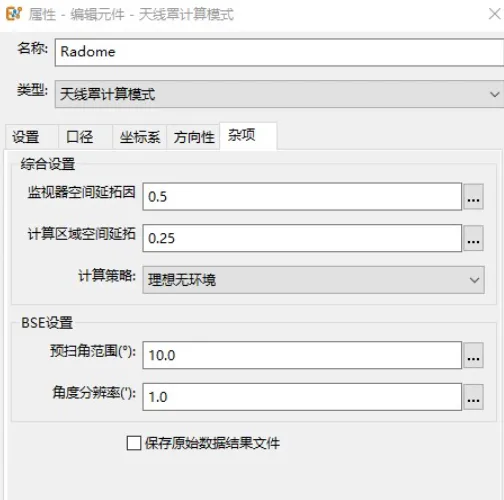The width and height of the screenshot is (504, 500).
Task: Select the 天线罩计算模式 type combo box
Action: [279, 94]
